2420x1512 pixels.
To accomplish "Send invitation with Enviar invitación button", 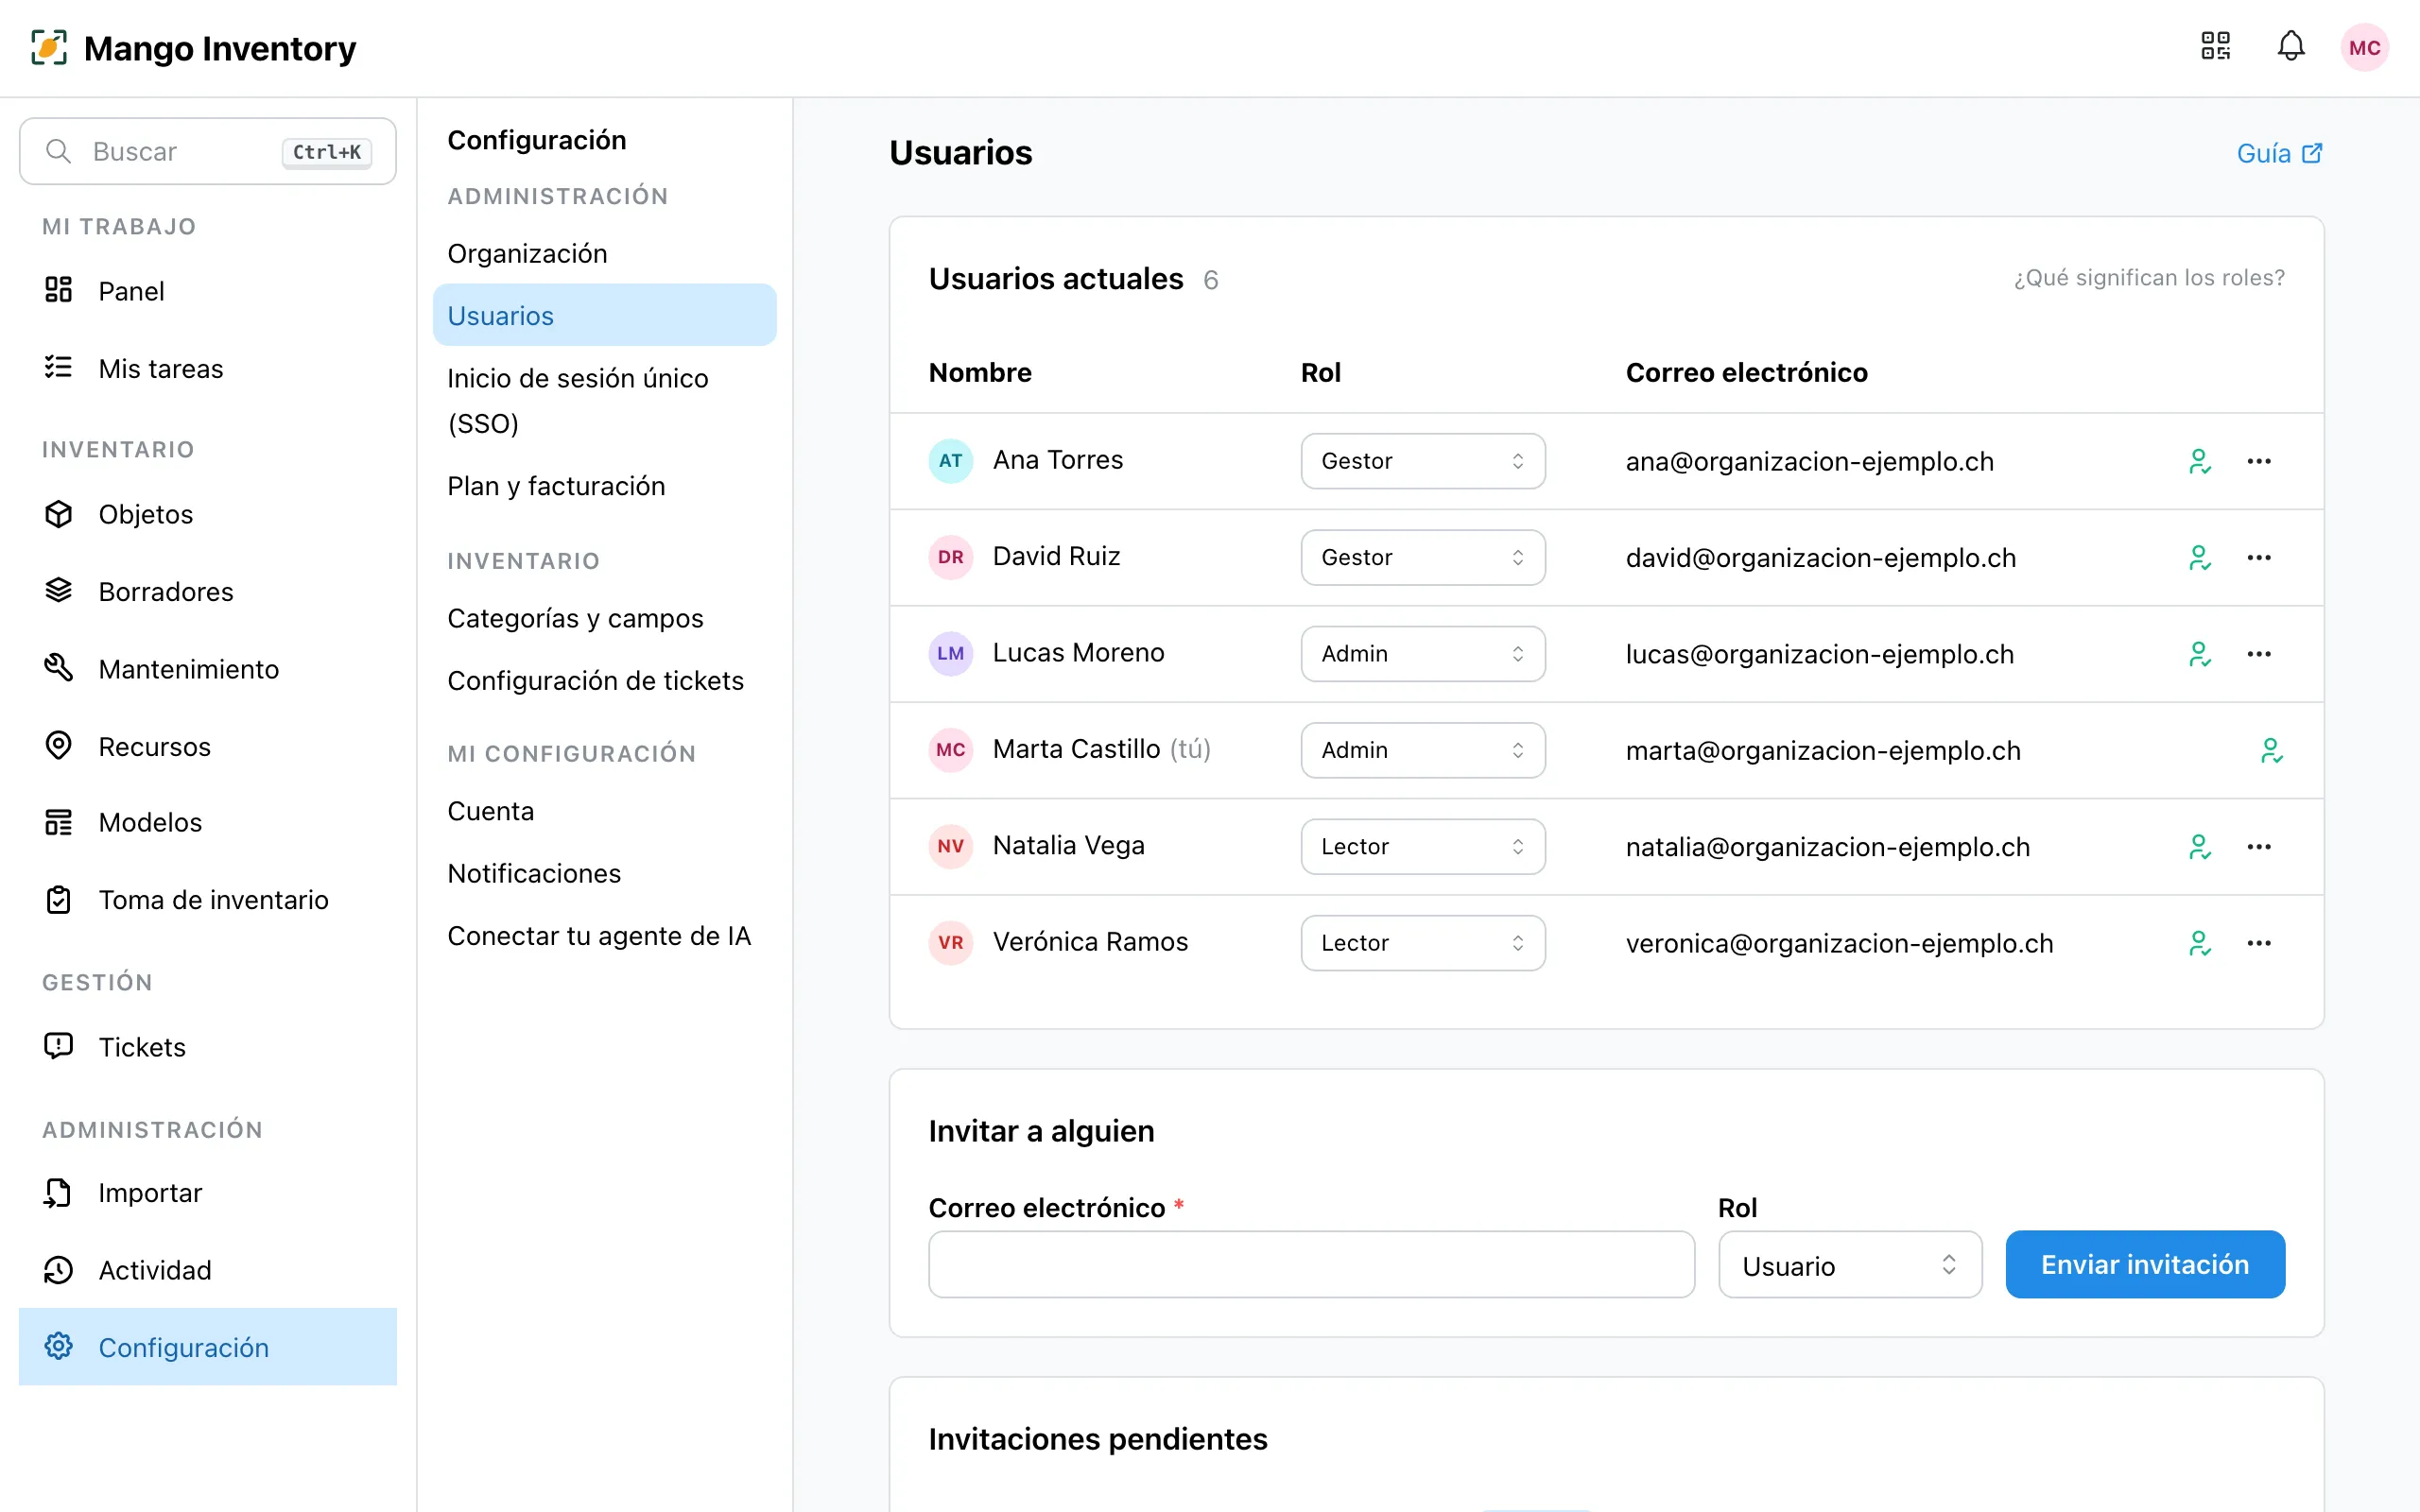I will (2144, 1265).
